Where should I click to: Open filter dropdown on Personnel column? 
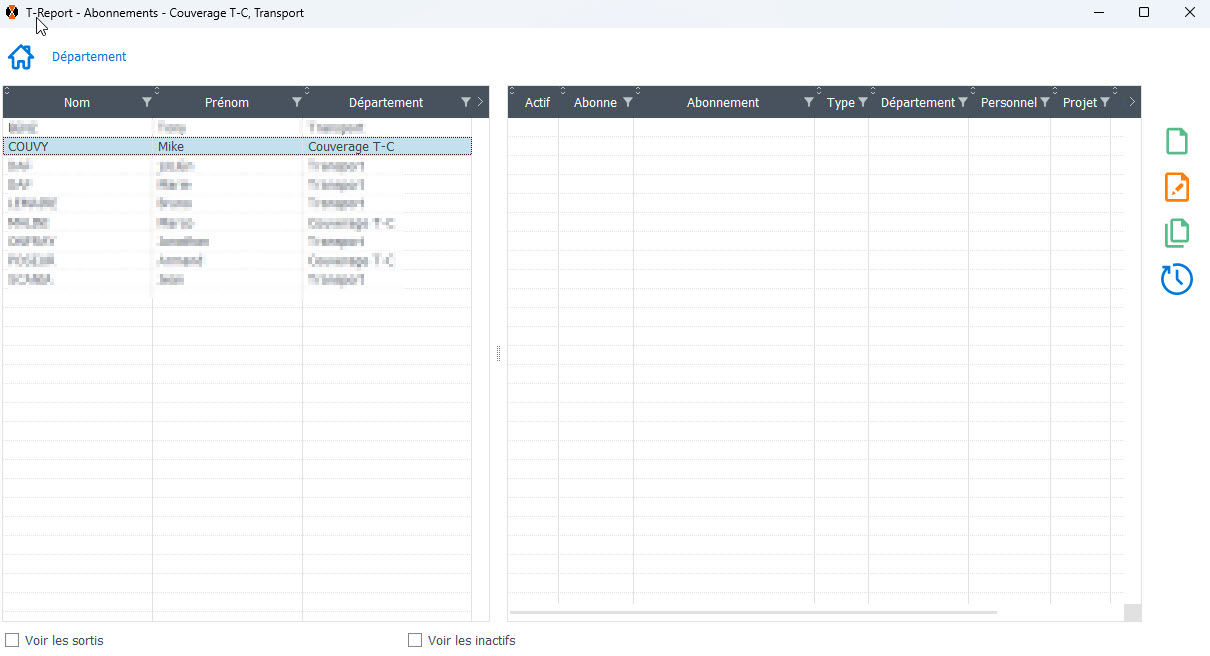pyautogui.click(x=1044, y=102)
